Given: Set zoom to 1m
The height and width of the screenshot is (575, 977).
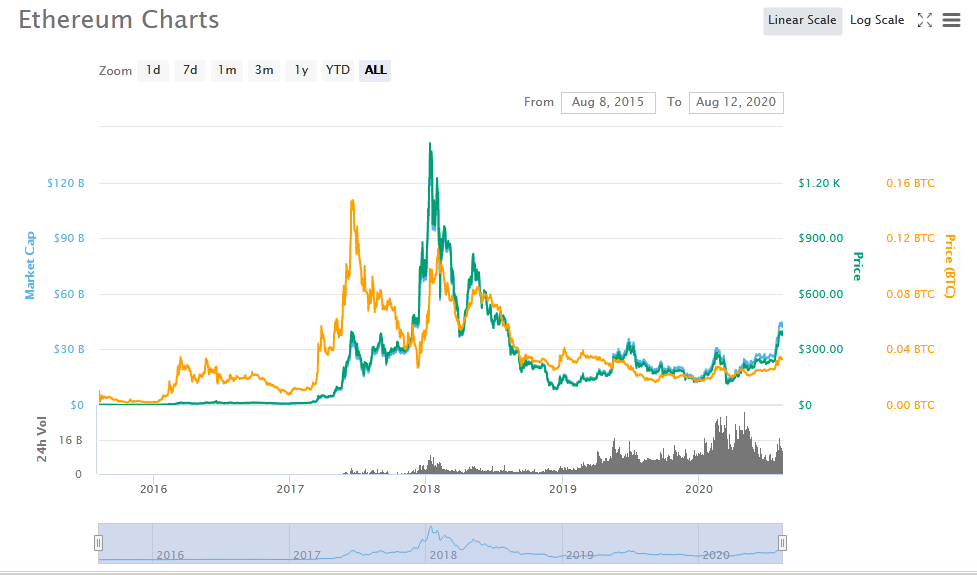Looking at the screenshot, I should tap(227, 70).
